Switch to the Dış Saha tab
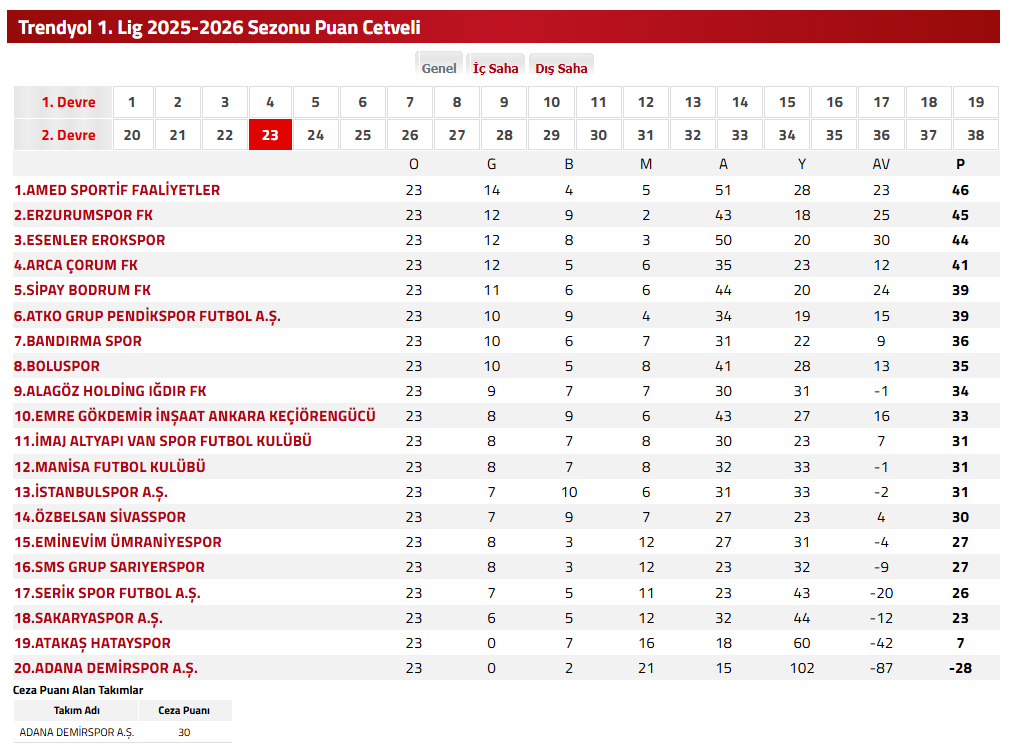The height and width of the screenshot is (745, 1016). point(561,68)
